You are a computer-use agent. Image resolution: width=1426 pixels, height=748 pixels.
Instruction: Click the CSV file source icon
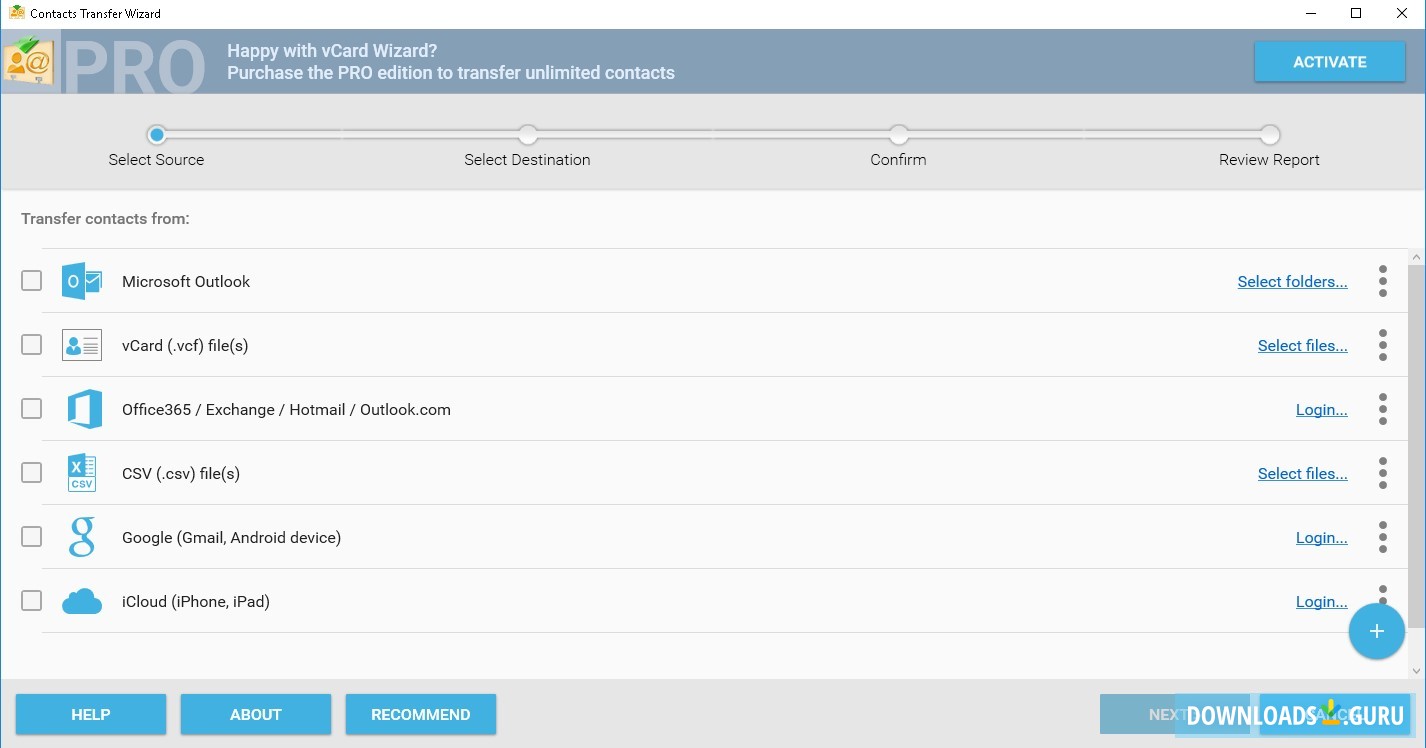click(81, 473)
